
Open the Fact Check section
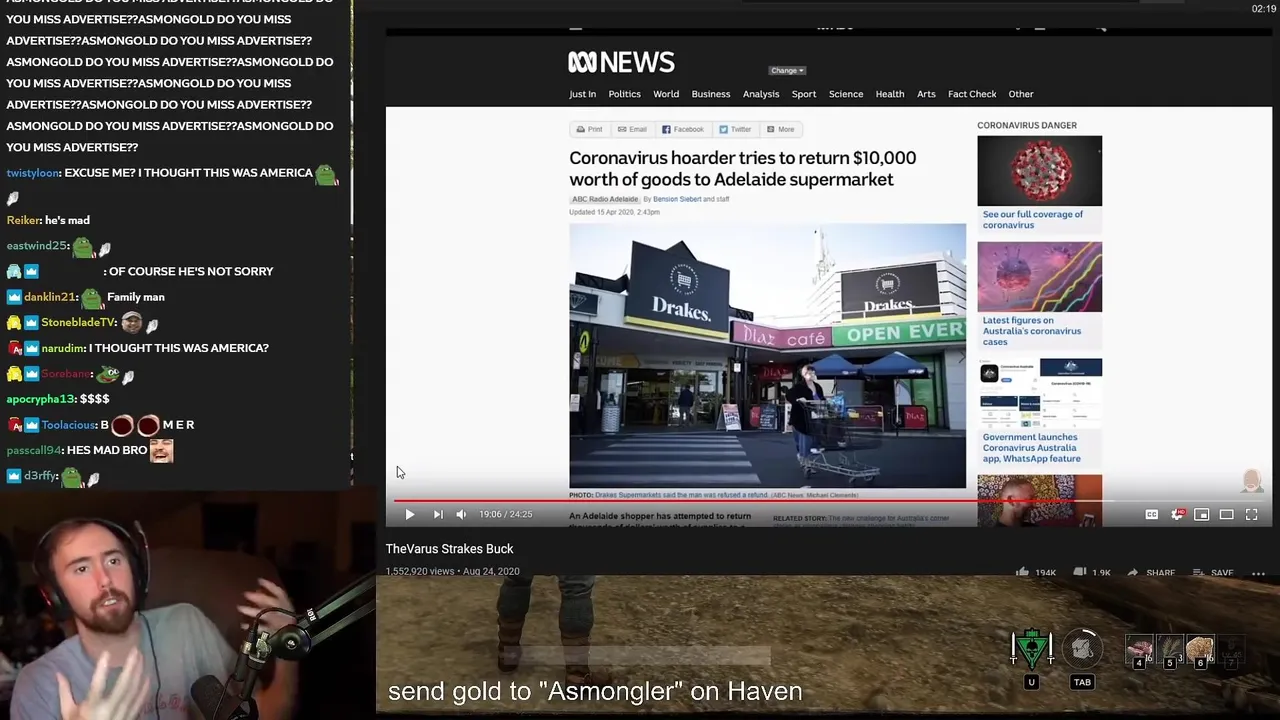[x=972, y=94]
